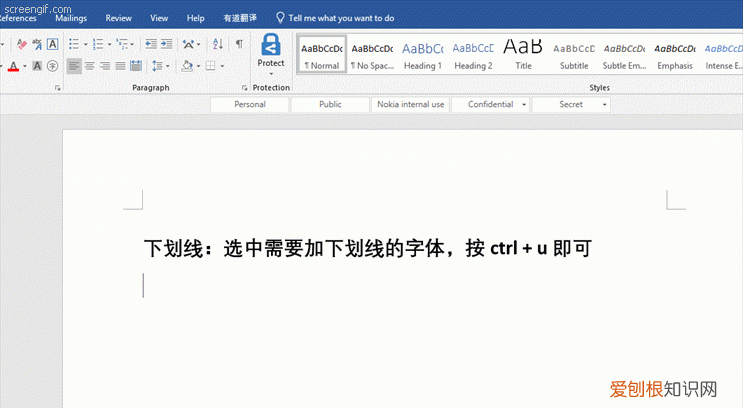Toggle Center alignment
The height and width of the screenshot is (408, 743).
click(90, 66)
